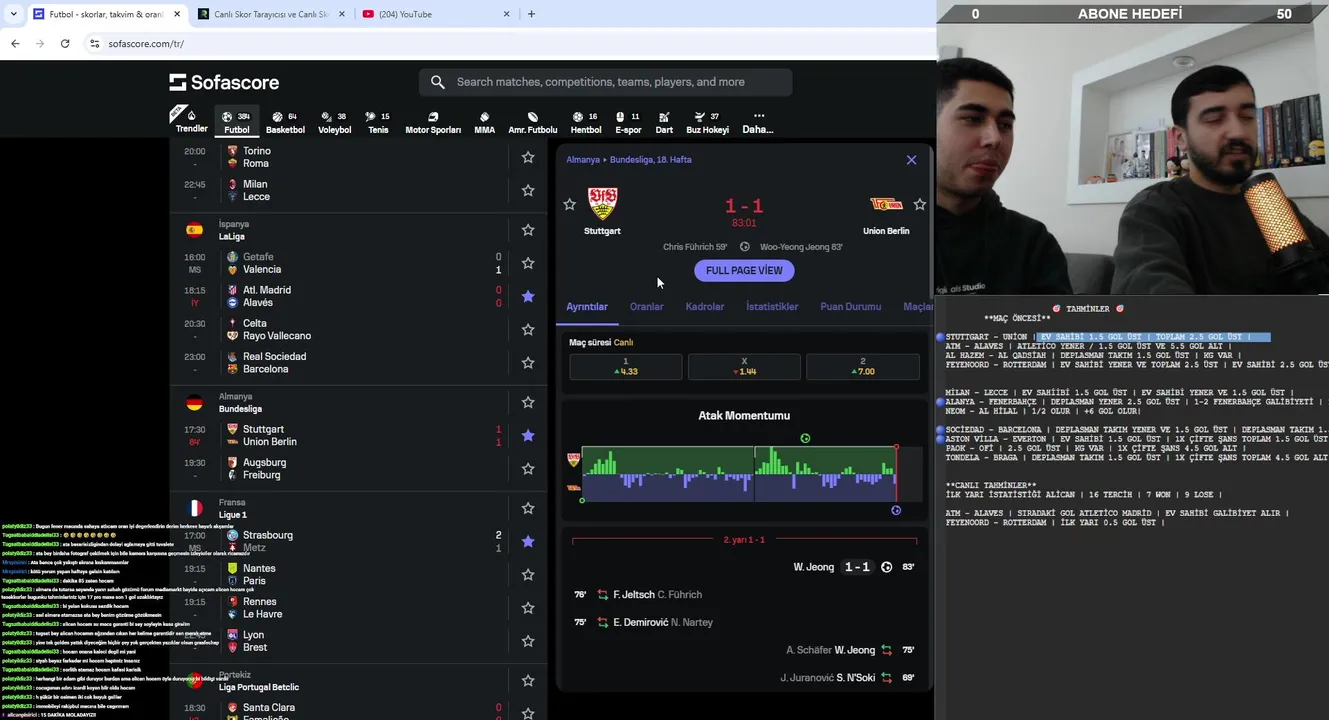Expand the Daha... more sports menu
Viewport: 1329px width, 720px height.
[758, 122]
